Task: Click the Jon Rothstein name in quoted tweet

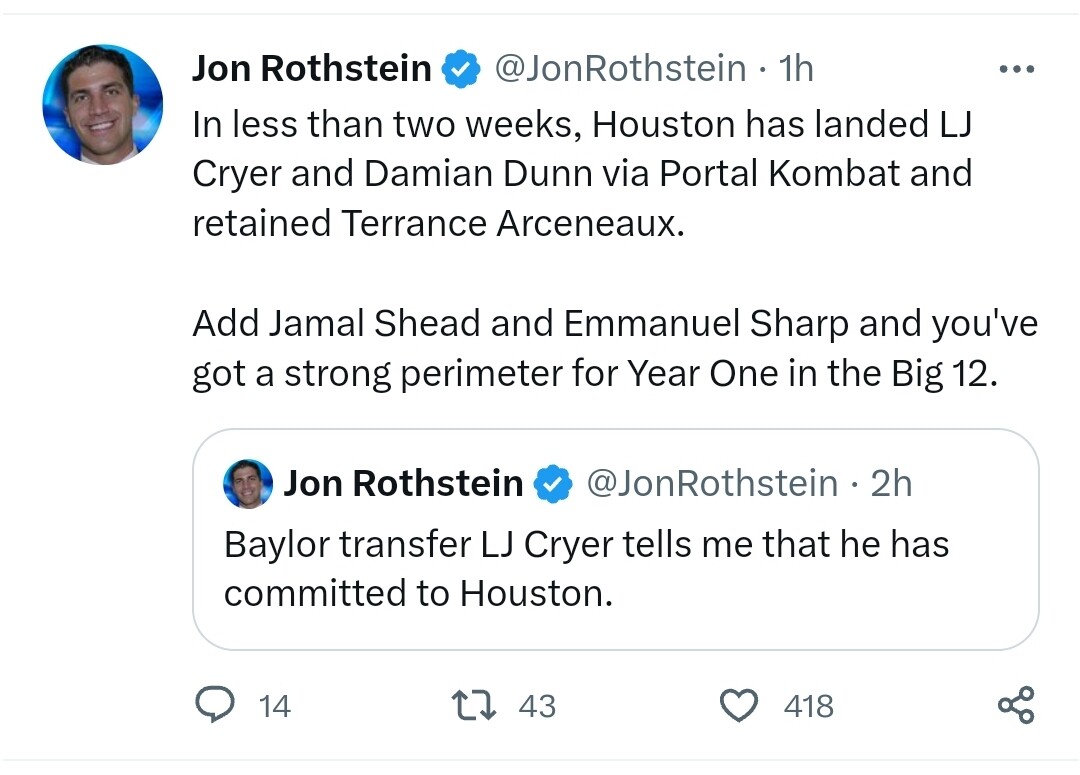Action: click(404, 484)
